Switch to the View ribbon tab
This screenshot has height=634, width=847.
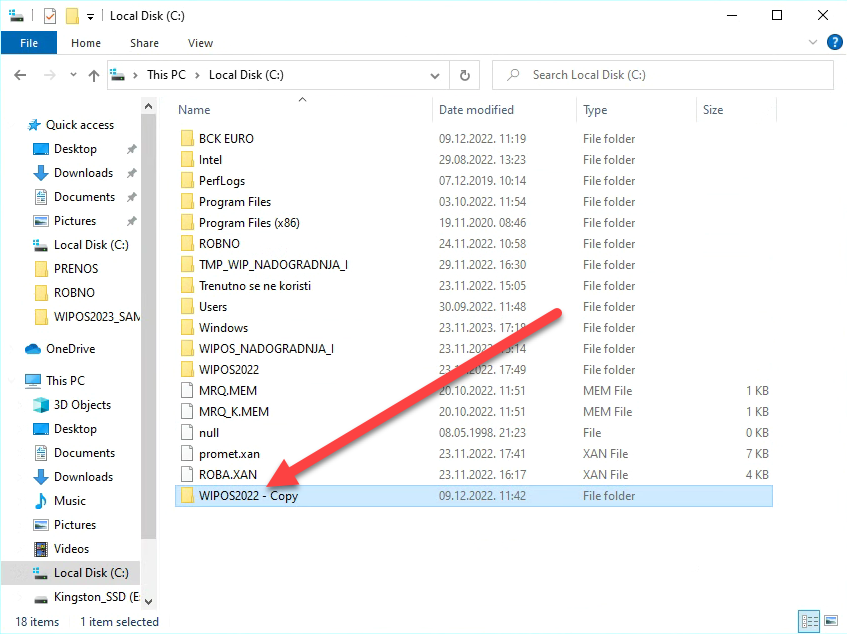200,43
